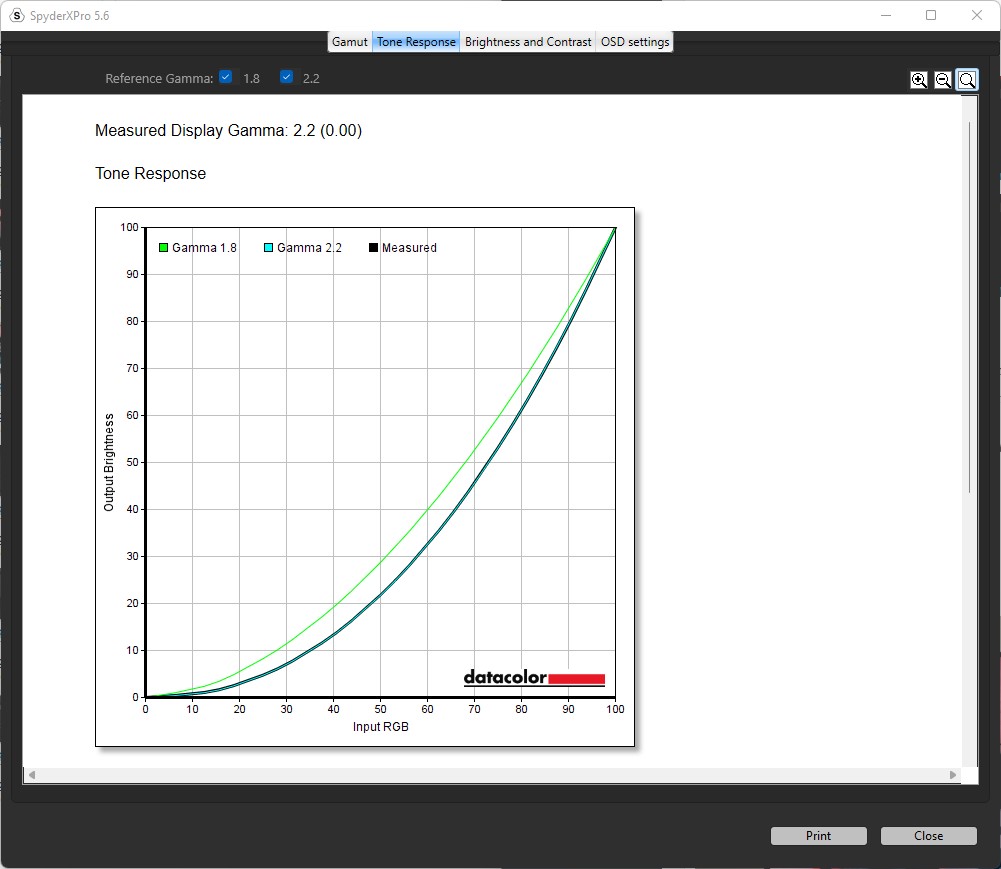Click the reset zoom magnifier icon

pos(967,80)
